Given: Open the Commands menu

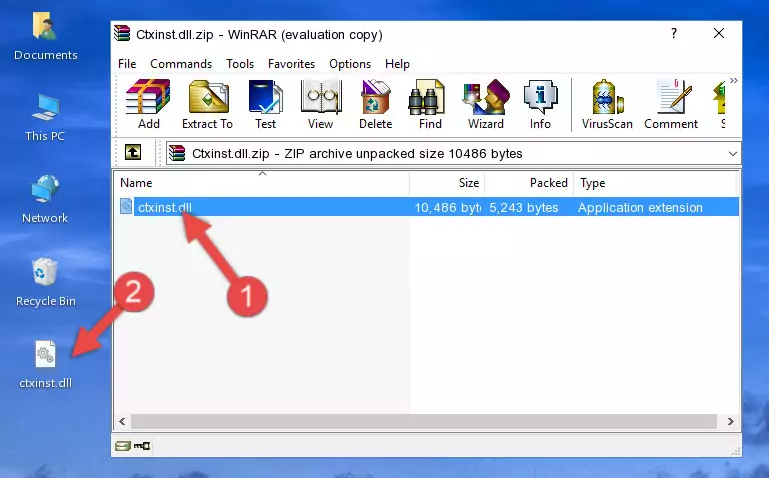Looking at the screenshot, I should point(181,64).
